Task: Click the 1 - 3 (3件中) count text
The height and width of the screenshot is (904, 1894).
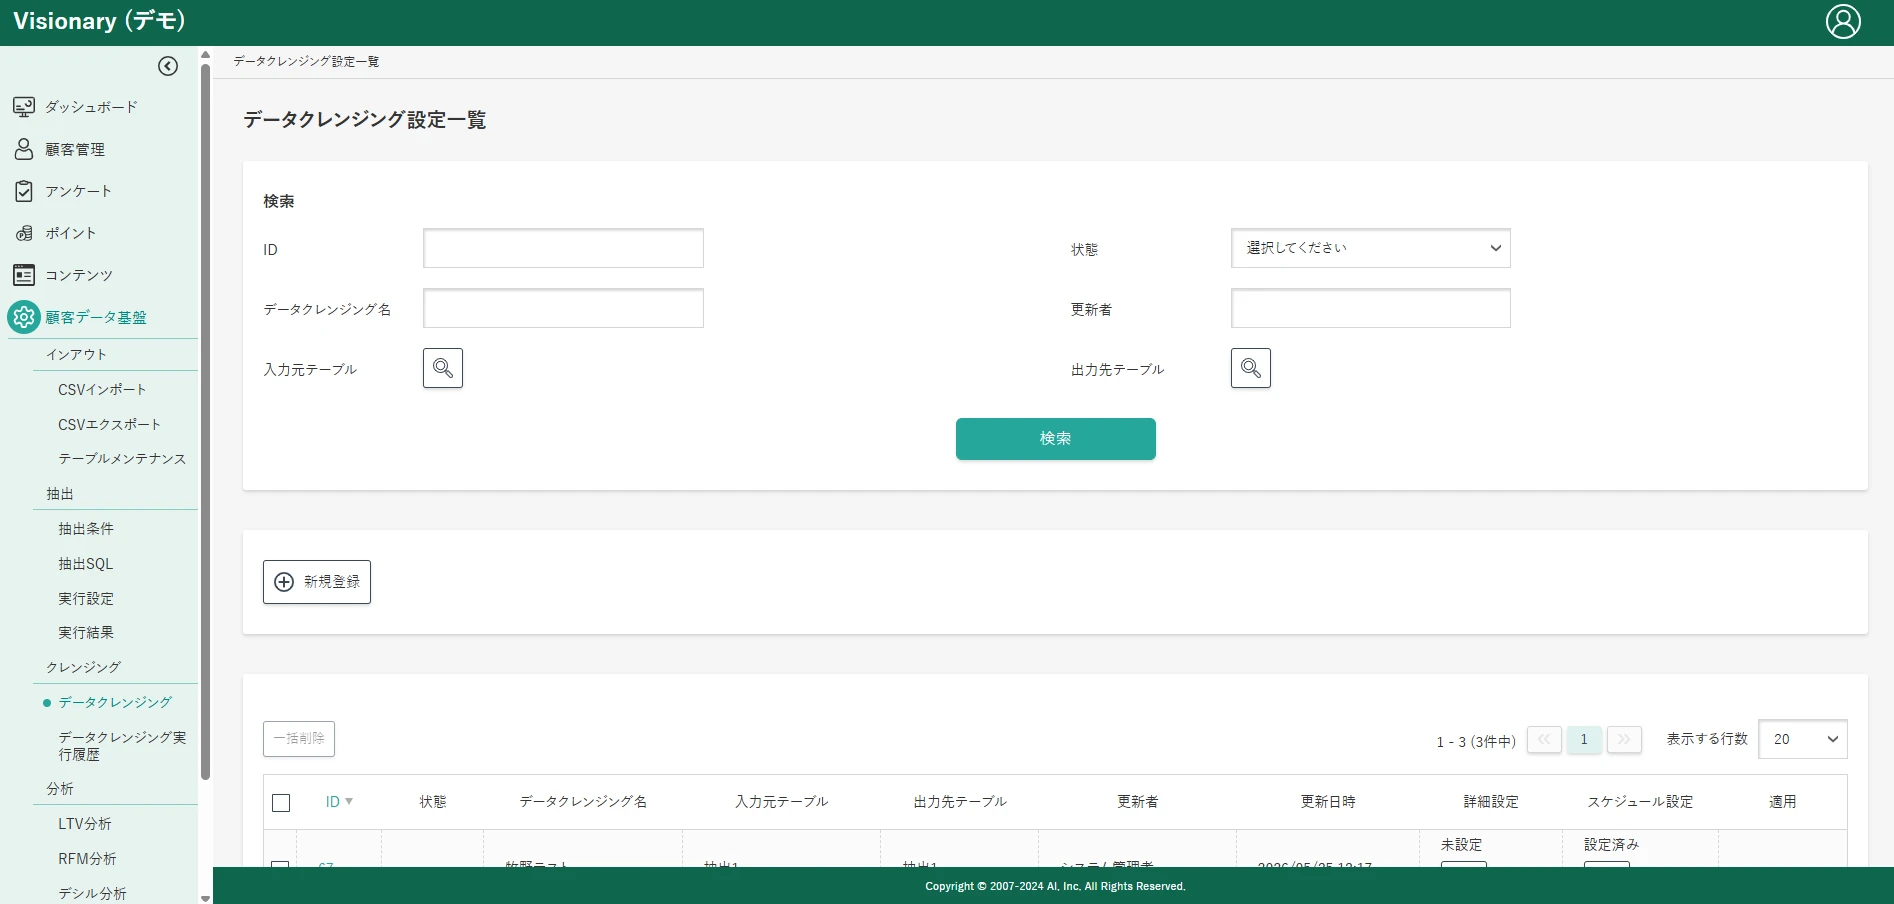Action: [x=1476, y=742]
